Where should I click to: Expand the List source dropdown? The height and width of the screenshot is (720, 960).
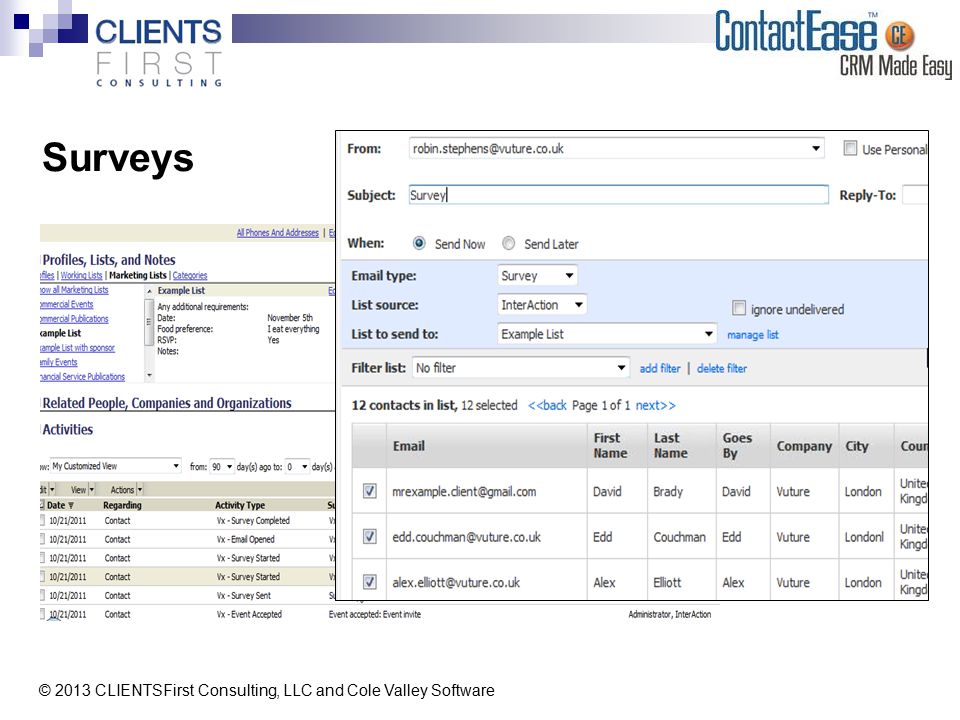[542, 305]
